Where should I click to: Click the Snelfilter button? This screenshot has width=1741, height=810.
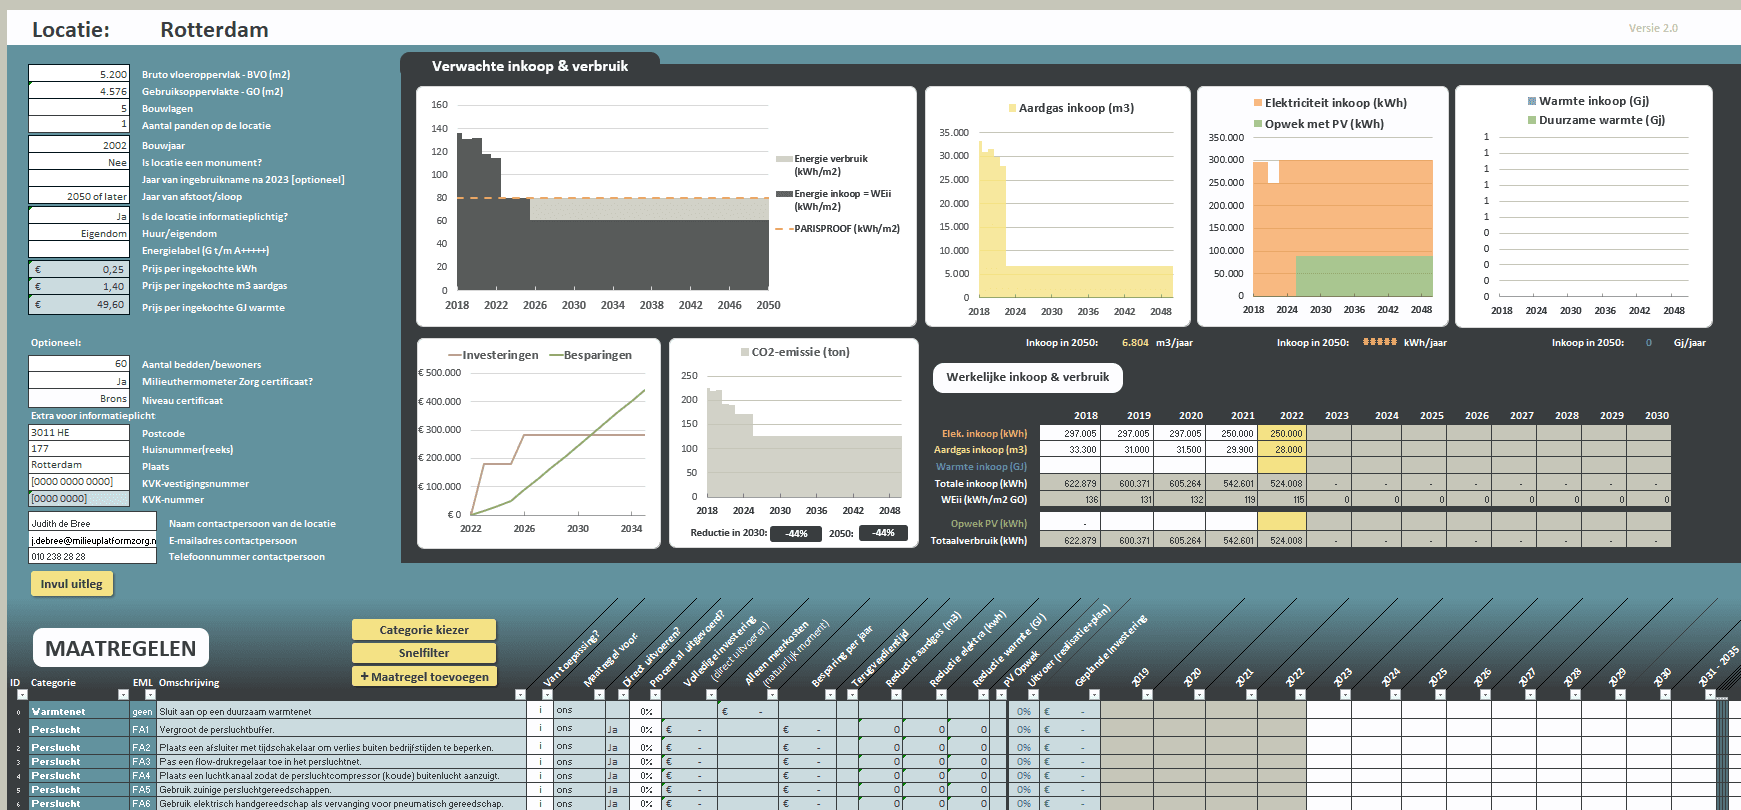424,653
